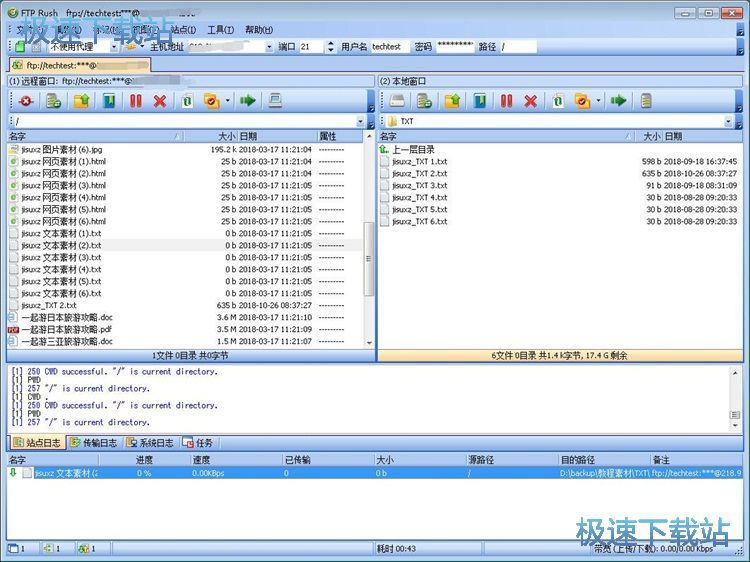Open the 帮助(H) menu
Image resolution: width=750 pixels, height=562 pixels.
click(259, 30)
